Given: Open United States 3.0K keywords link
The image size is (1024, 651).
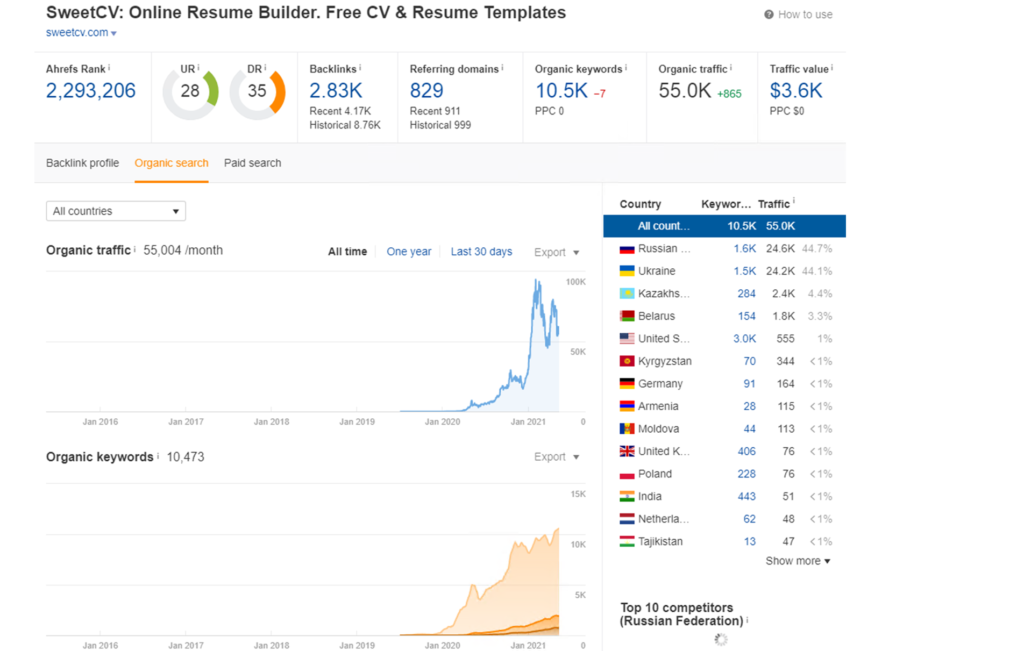Looking at the screenshot, I should click(x=744, y=339).
